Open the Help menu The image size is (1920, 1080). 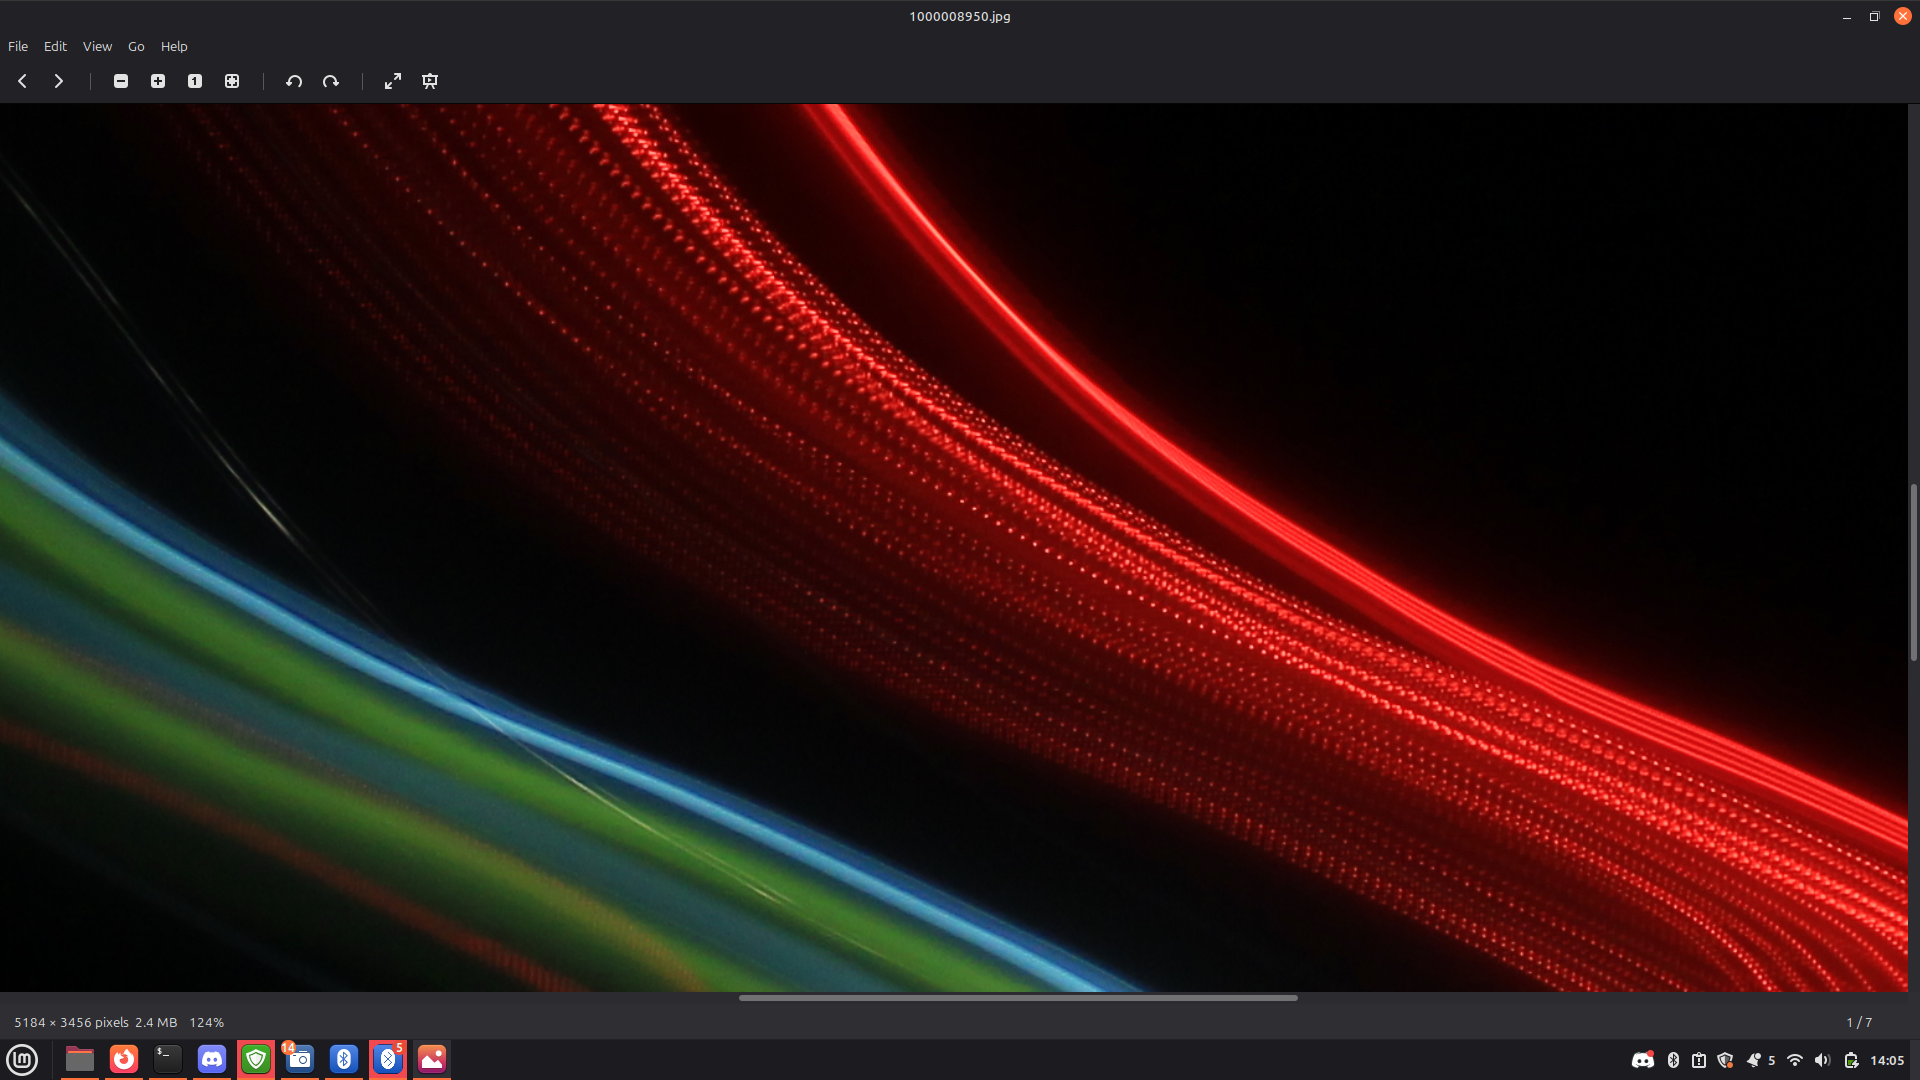pyautogui.click(x=174, y=46)
